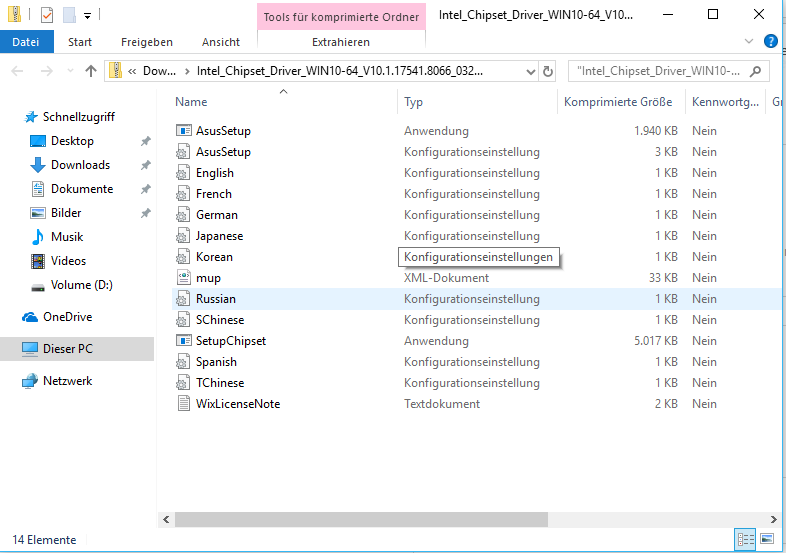Click the Videos film icon in sidebar
Image resolution: width=786 pixels, height=553 pixels.
pyautogui.click(x=38, y=261)
